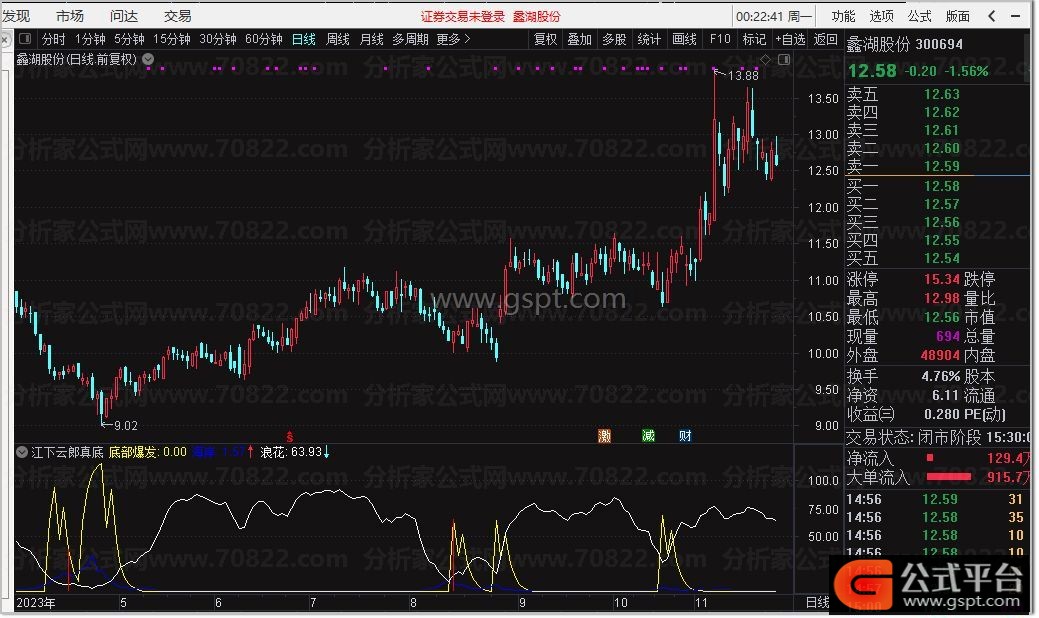Click the 返回 back button
Screen dimensions: 1039x618
(826, 39)
